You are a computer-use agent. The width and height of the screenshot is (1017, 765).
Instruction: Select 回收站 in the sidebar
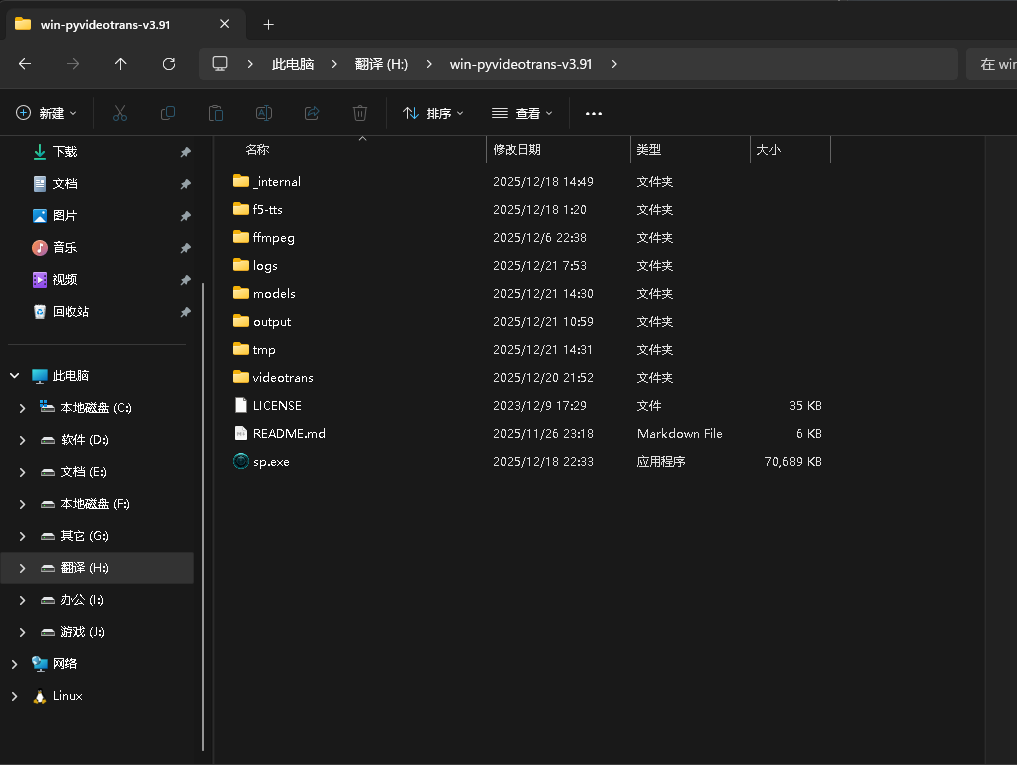(70, 312)
